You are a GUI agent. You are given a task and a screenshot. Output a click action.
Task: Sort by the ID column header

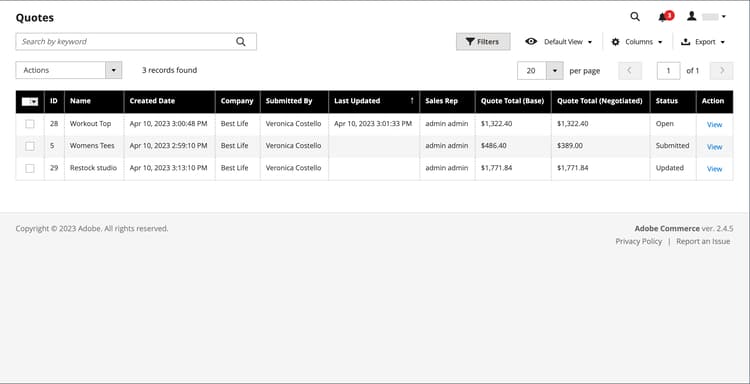tap(54, 101)
